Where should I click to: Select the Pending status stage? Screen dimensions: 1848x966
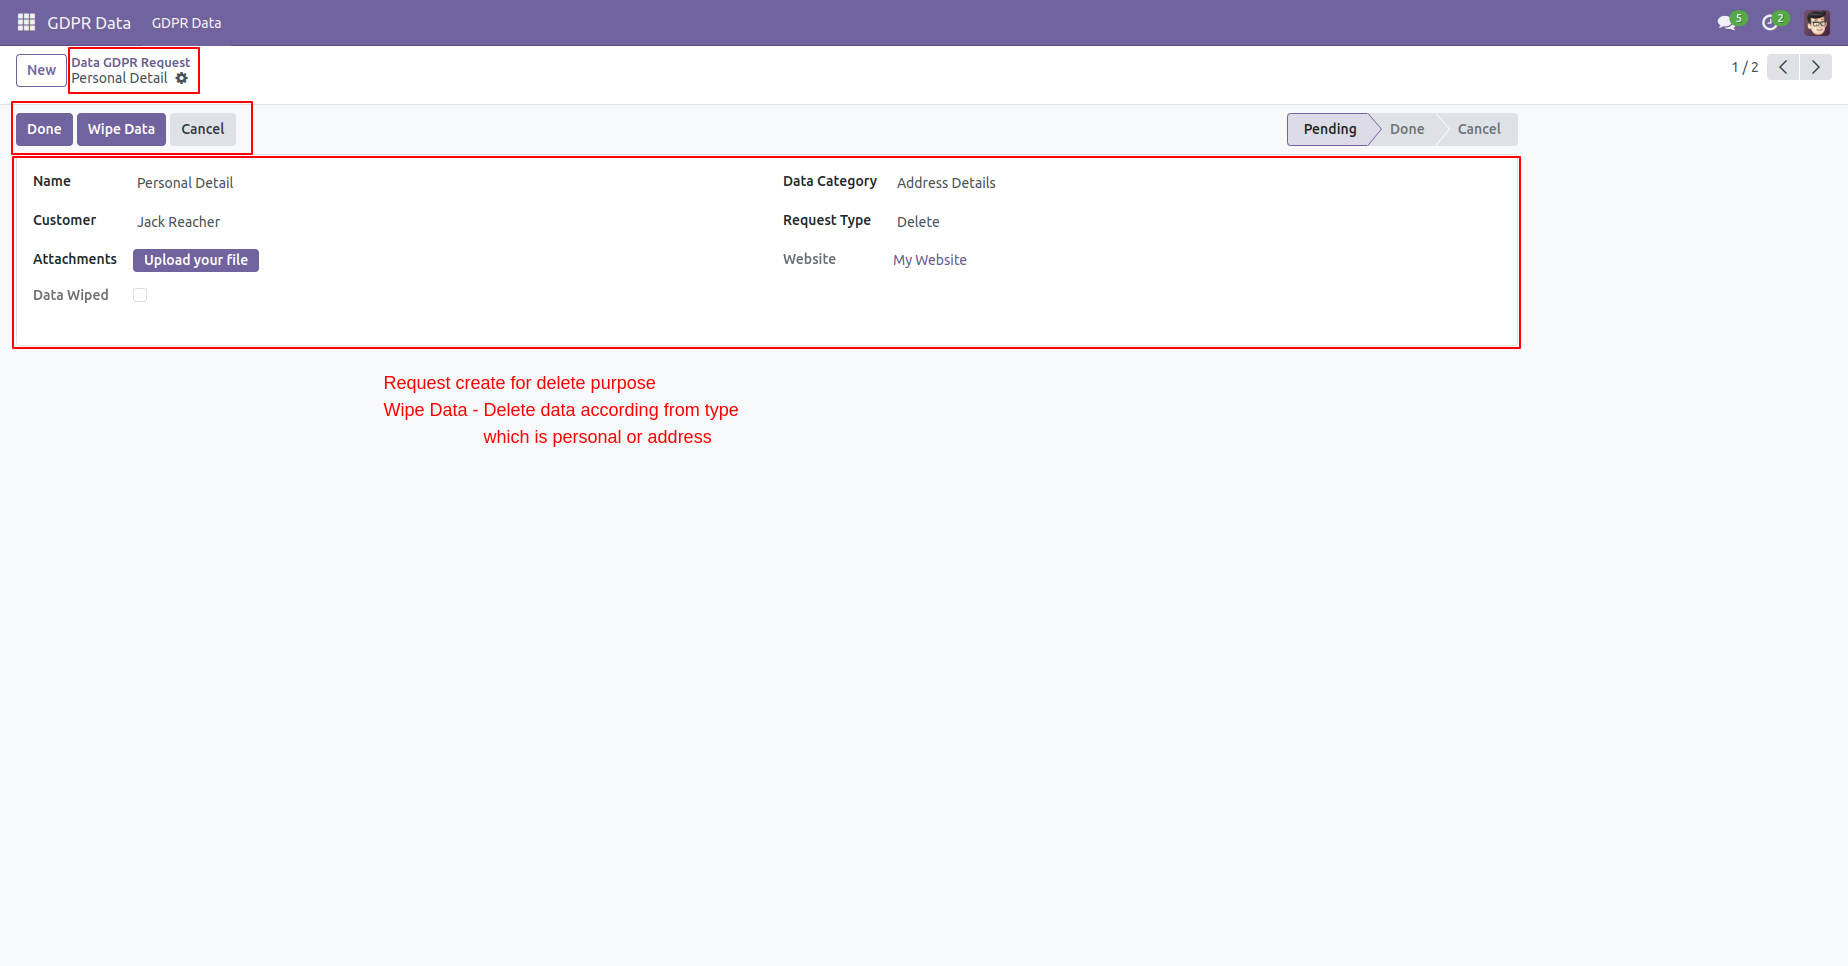click(x=1329, y=129)
